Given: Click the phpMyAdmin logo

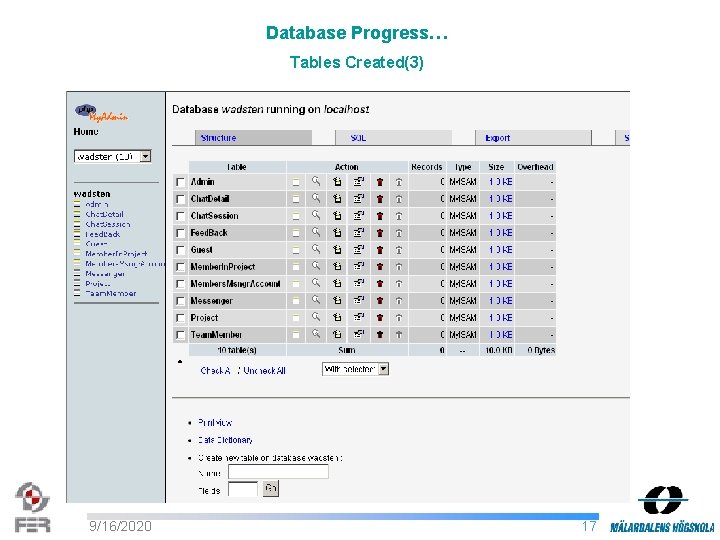Looking at the screenshot, I should pyautogui.click(x=101, y=112).
